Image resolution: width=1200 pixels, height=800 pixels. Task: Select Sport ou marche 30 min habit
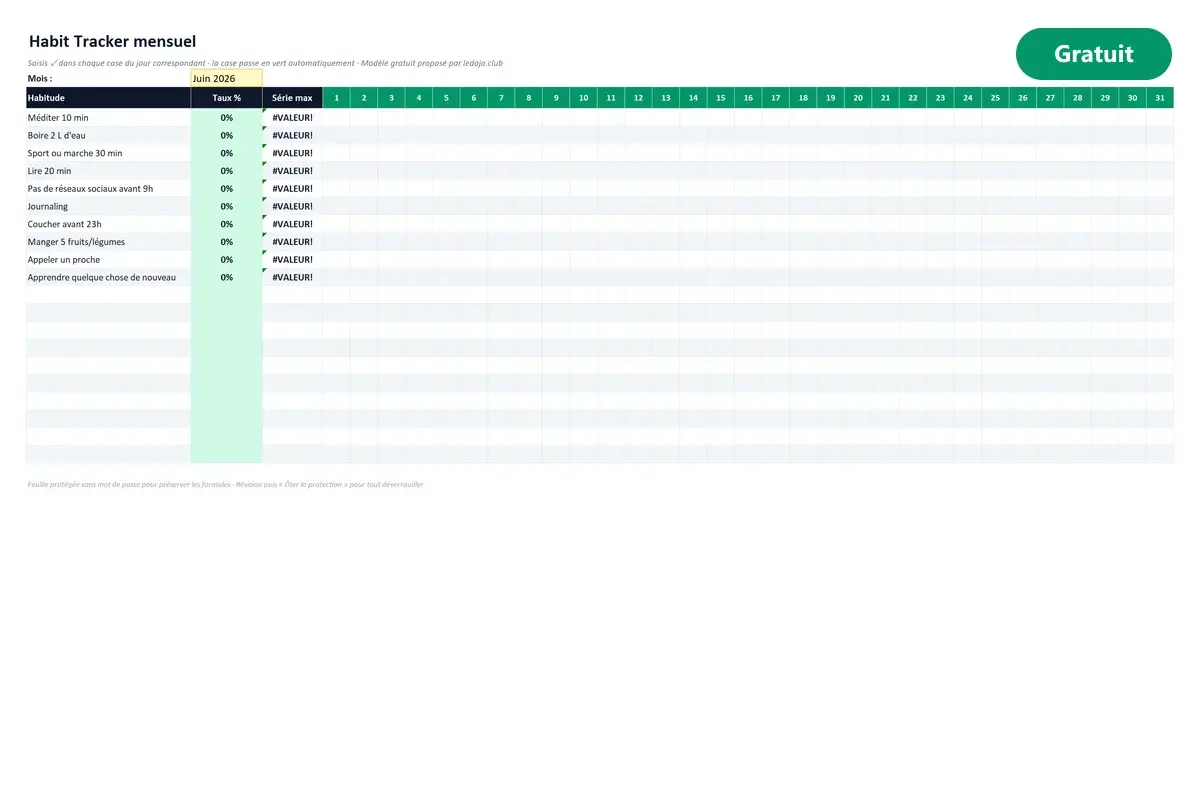pyautogui.click(x=108, y=153)
